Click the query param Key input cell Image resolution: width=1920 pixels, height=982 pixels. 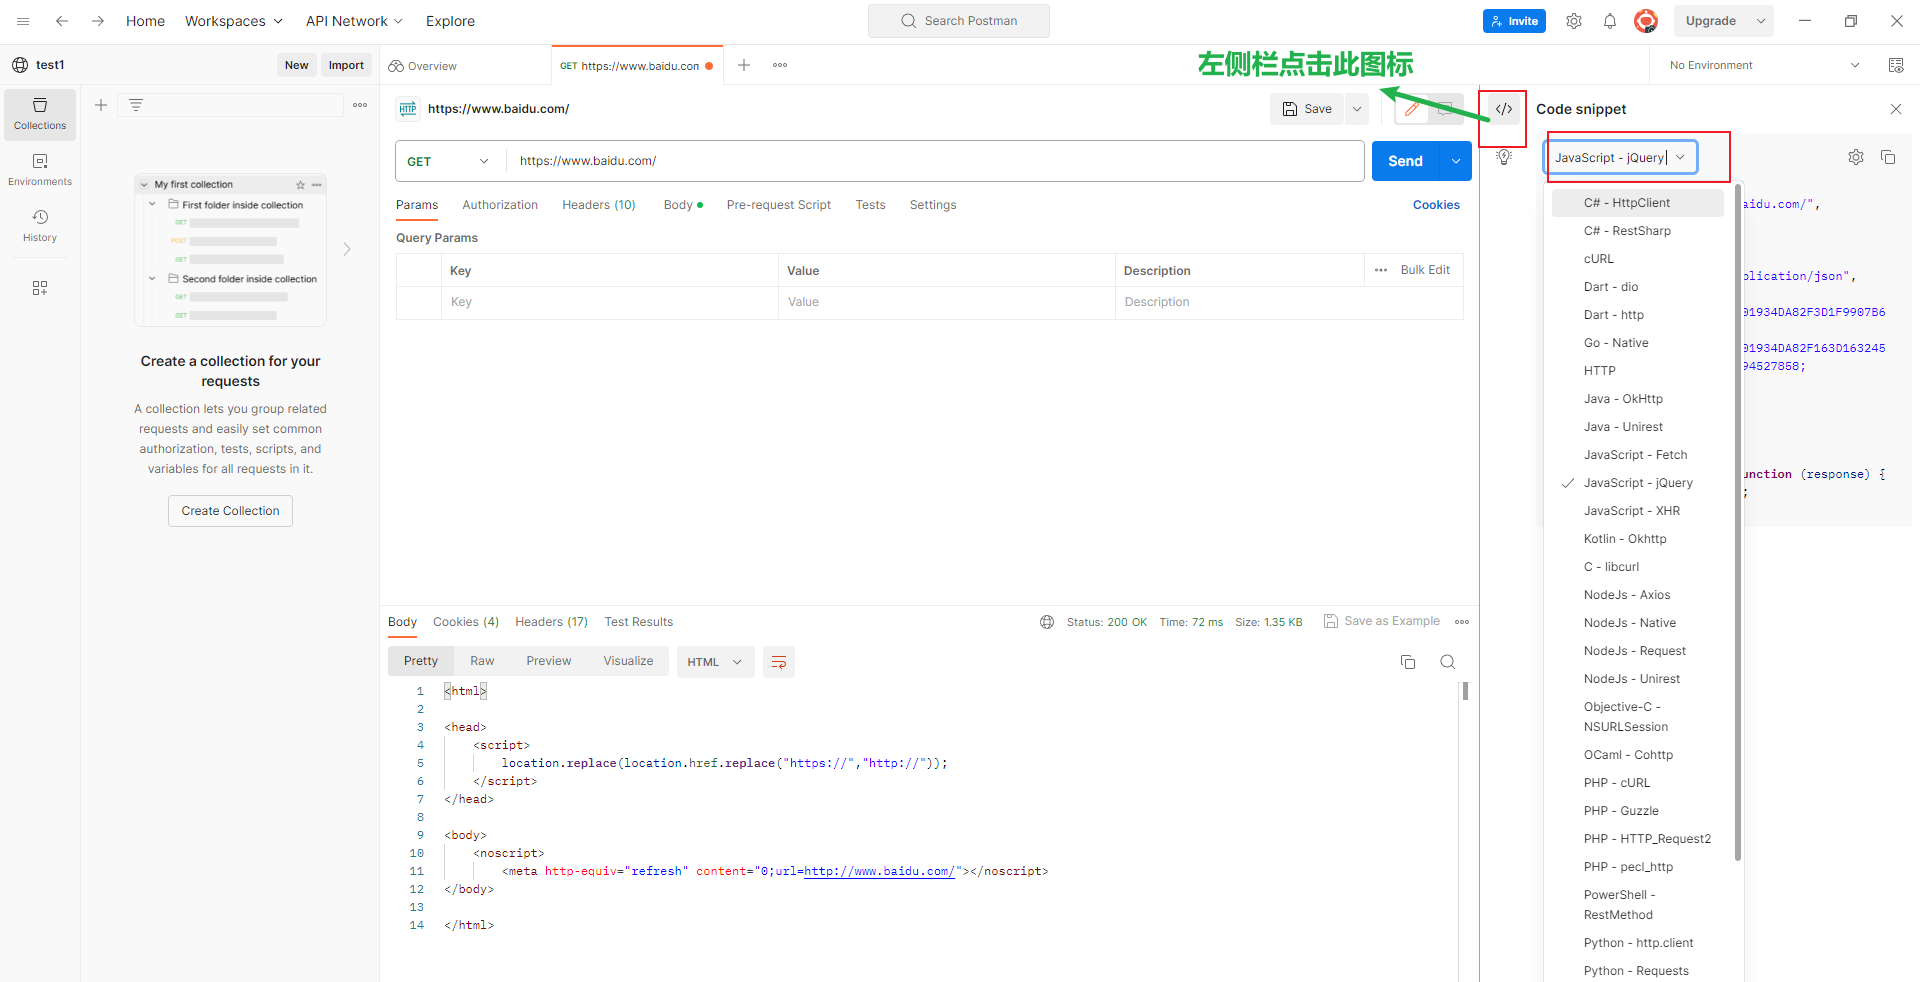(609, 302)
